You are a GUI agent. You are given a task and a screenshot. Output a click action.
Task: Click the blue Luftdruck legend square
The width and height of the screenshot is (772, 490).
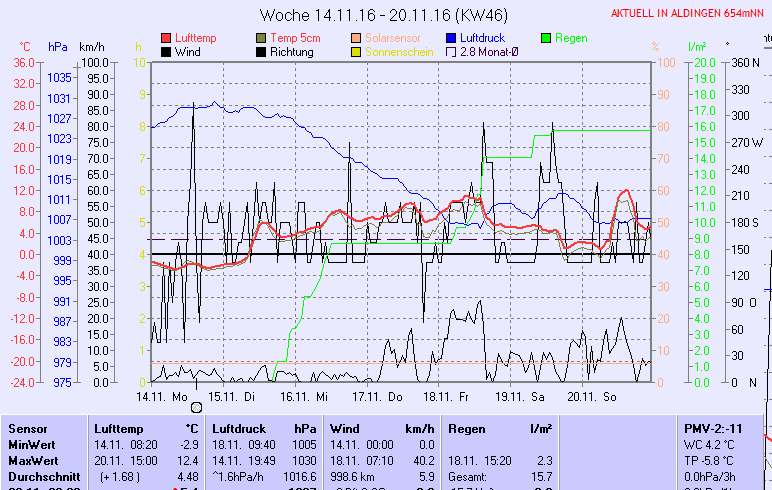coord(451,38)
